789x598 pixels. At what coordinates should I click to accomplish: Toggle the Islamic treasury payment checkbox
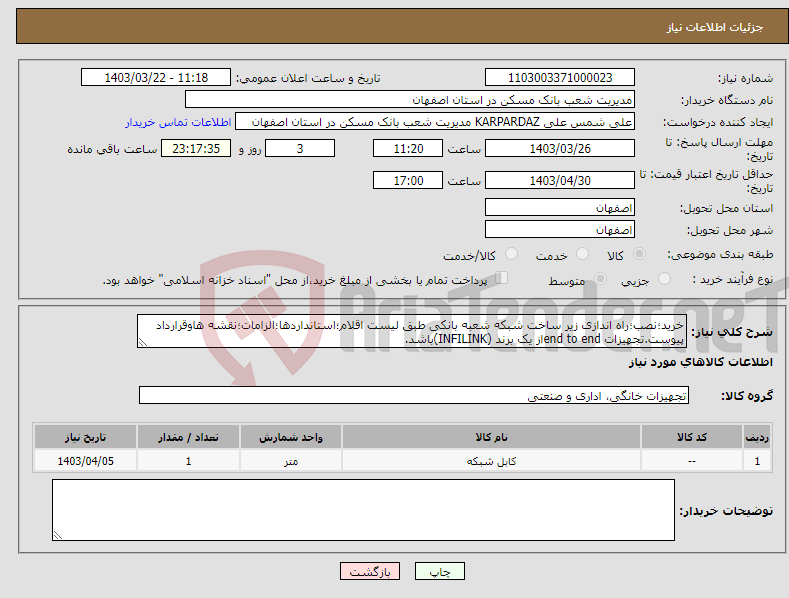[x=501, y=278]
